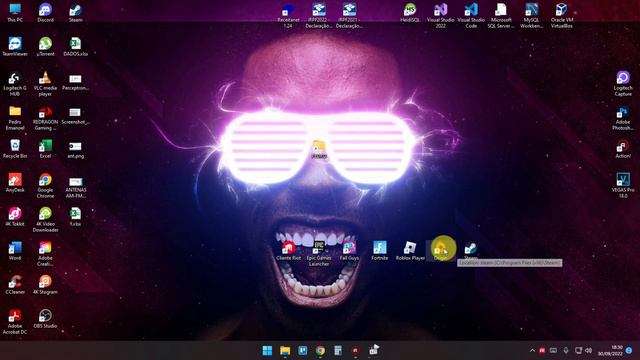Open Adobe Acrobat DC
The width and height of the screenshot is (640, 360).
tap(15, 321)
